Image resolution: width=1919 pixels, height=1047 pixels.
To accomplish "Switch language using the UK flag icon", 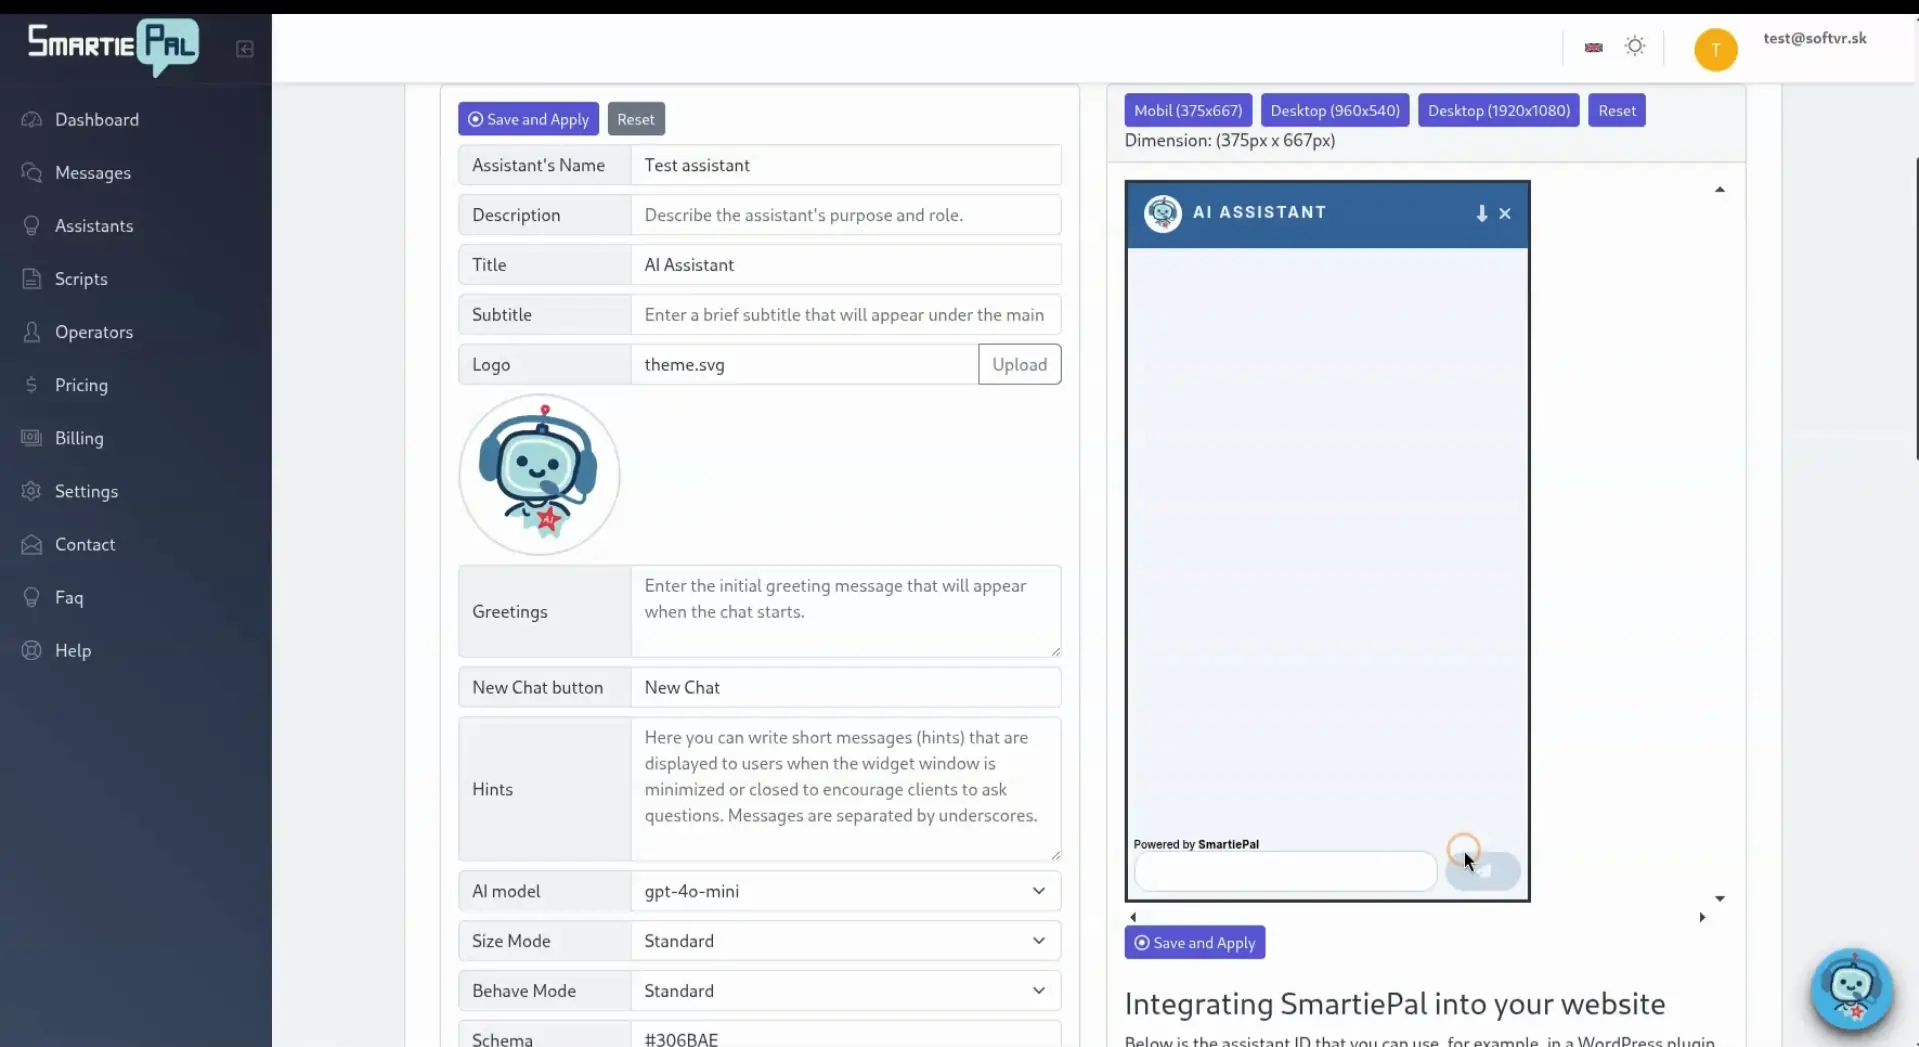I will [x=1592, y=46].
